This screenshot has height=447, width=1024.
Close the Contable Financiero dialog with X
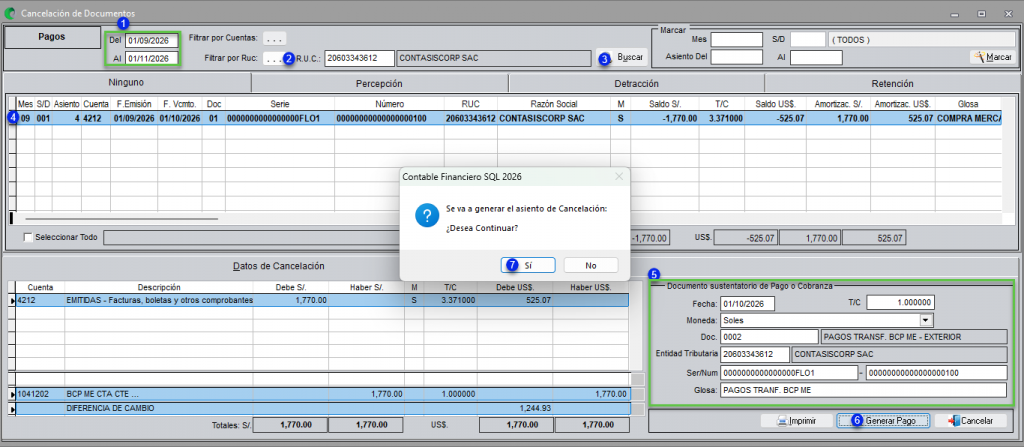click(618, 176)
